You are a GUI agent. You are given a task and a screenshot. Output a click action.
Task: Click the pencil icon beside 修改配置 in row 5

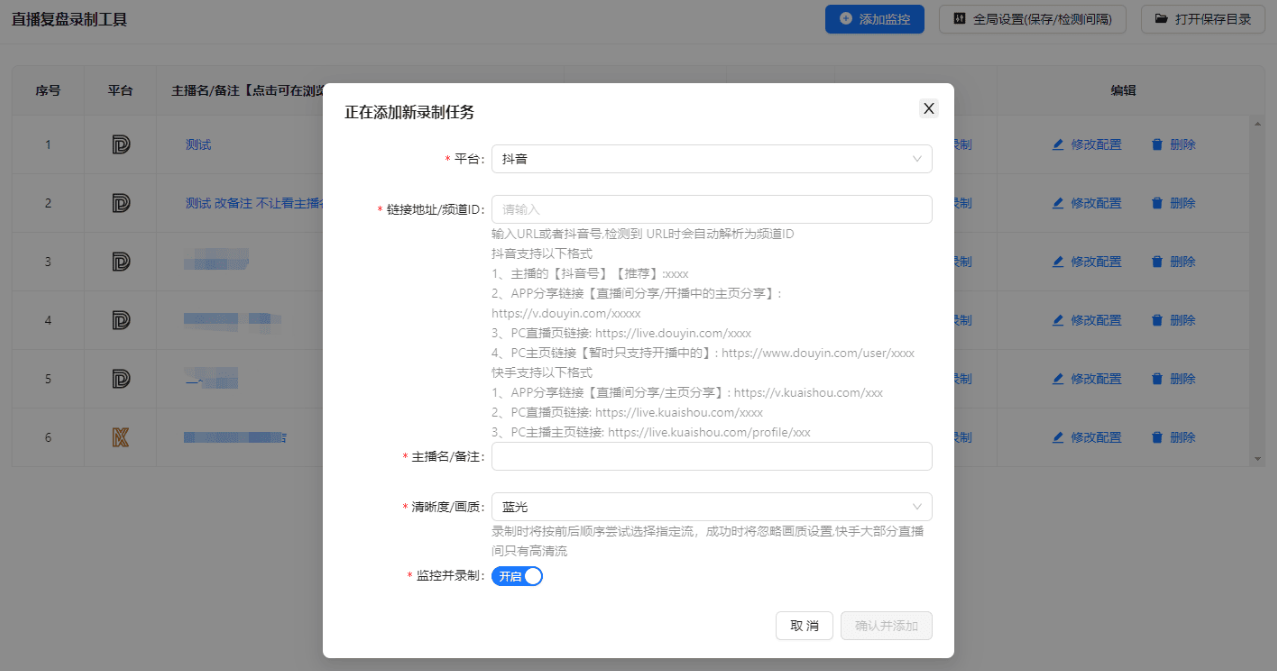pos(1059,378)
